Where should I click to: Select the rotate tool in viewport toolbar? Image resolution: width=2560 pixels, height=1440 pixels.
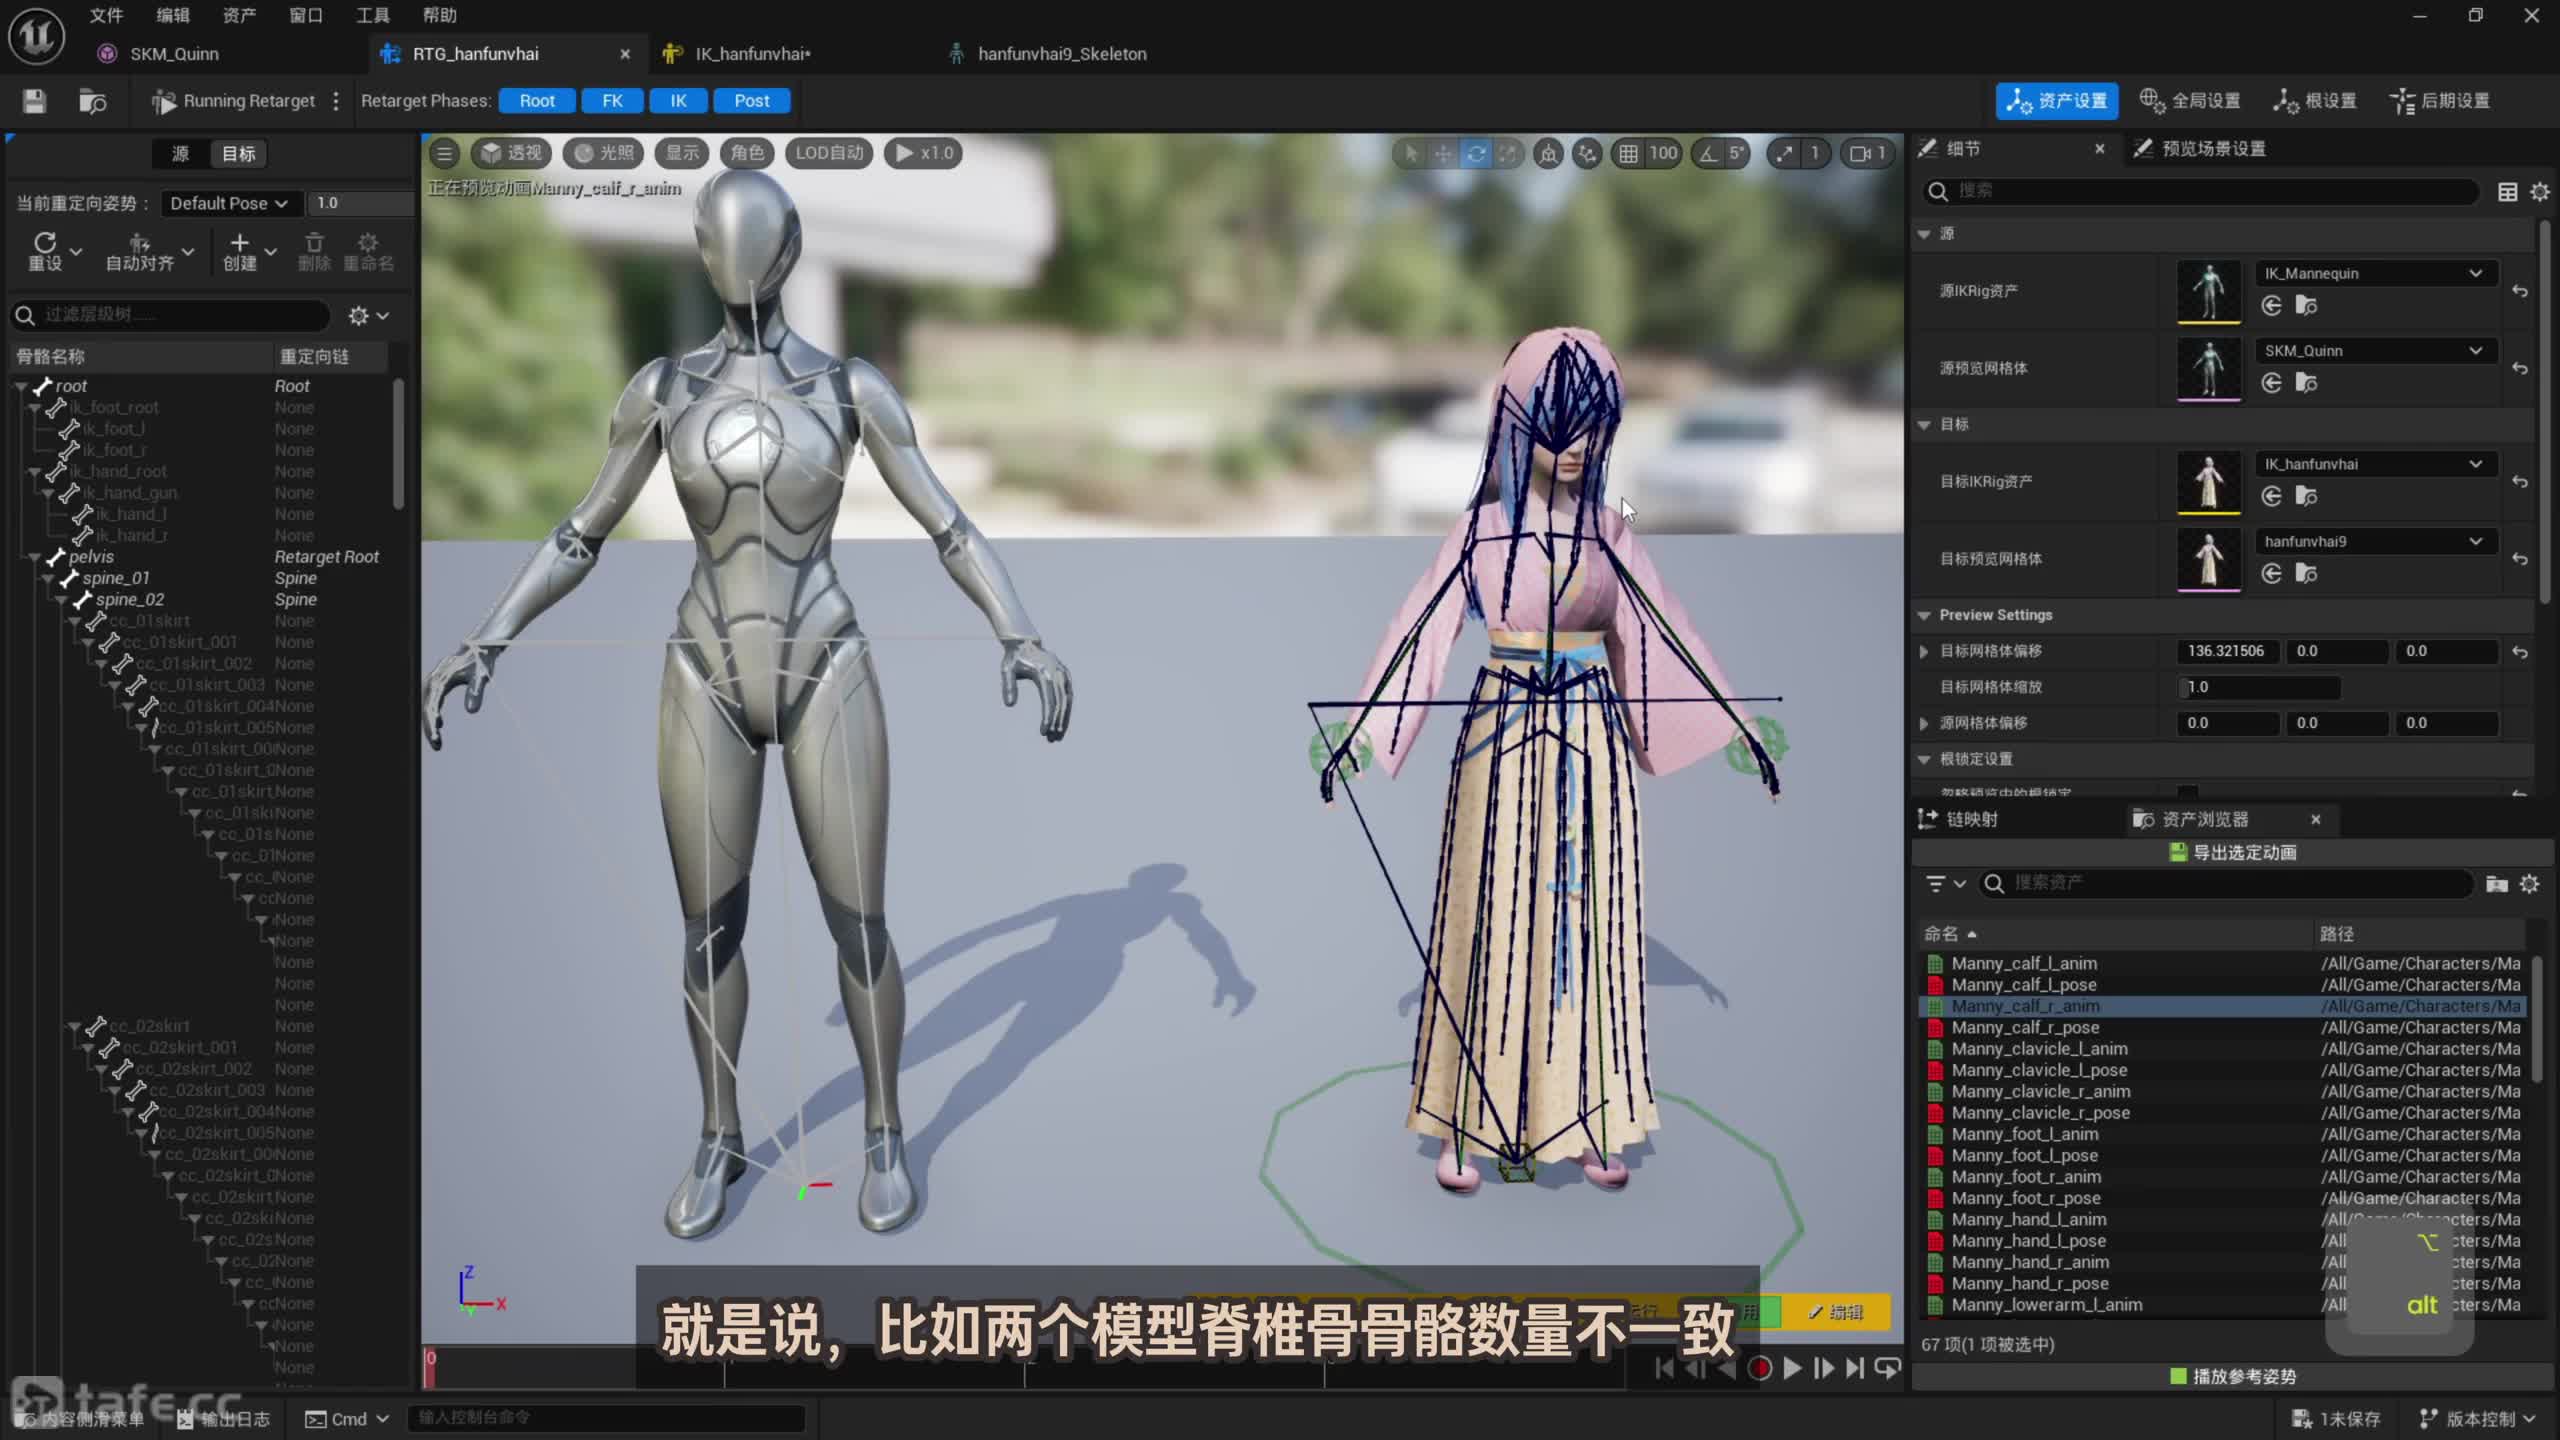coord(1475,153)
